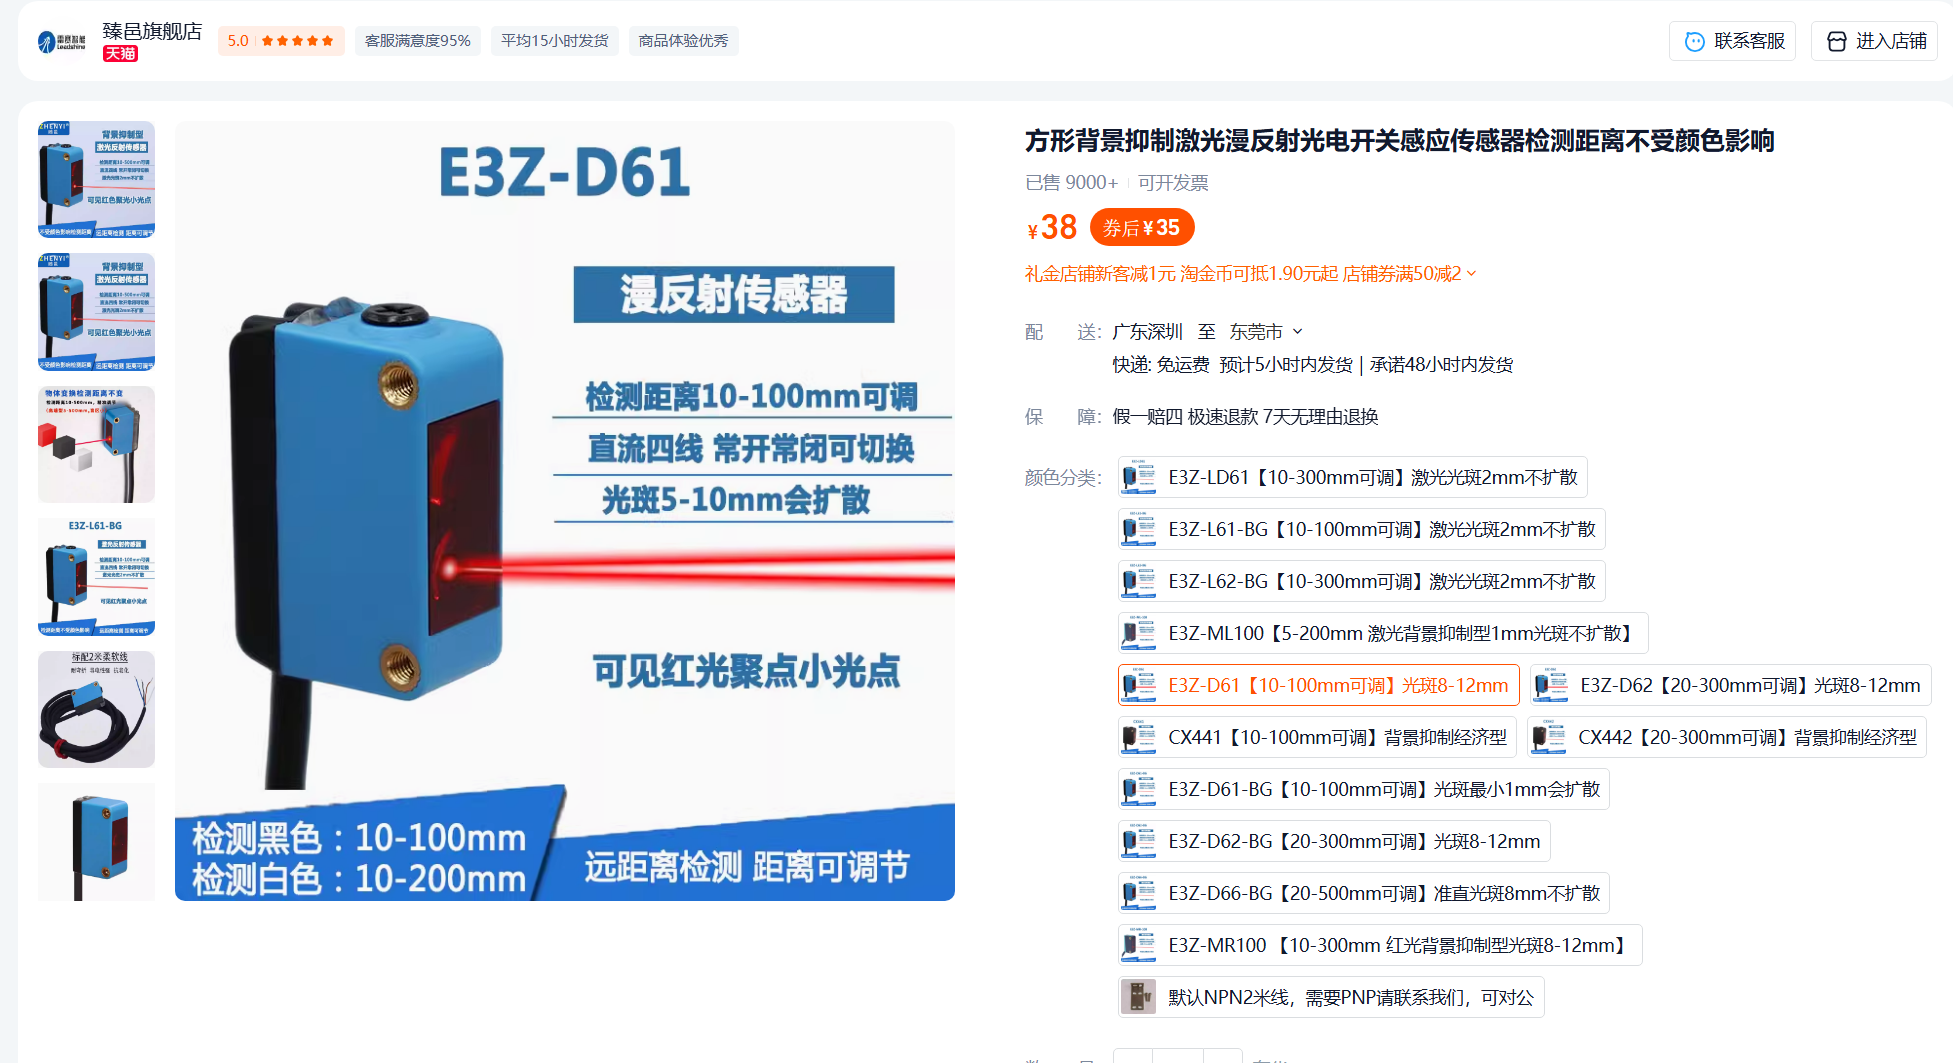Select the E3Z-ML100 5-200mm variant
The height and width of the screenshot is (1063, 1953).
coord(1382,633)
